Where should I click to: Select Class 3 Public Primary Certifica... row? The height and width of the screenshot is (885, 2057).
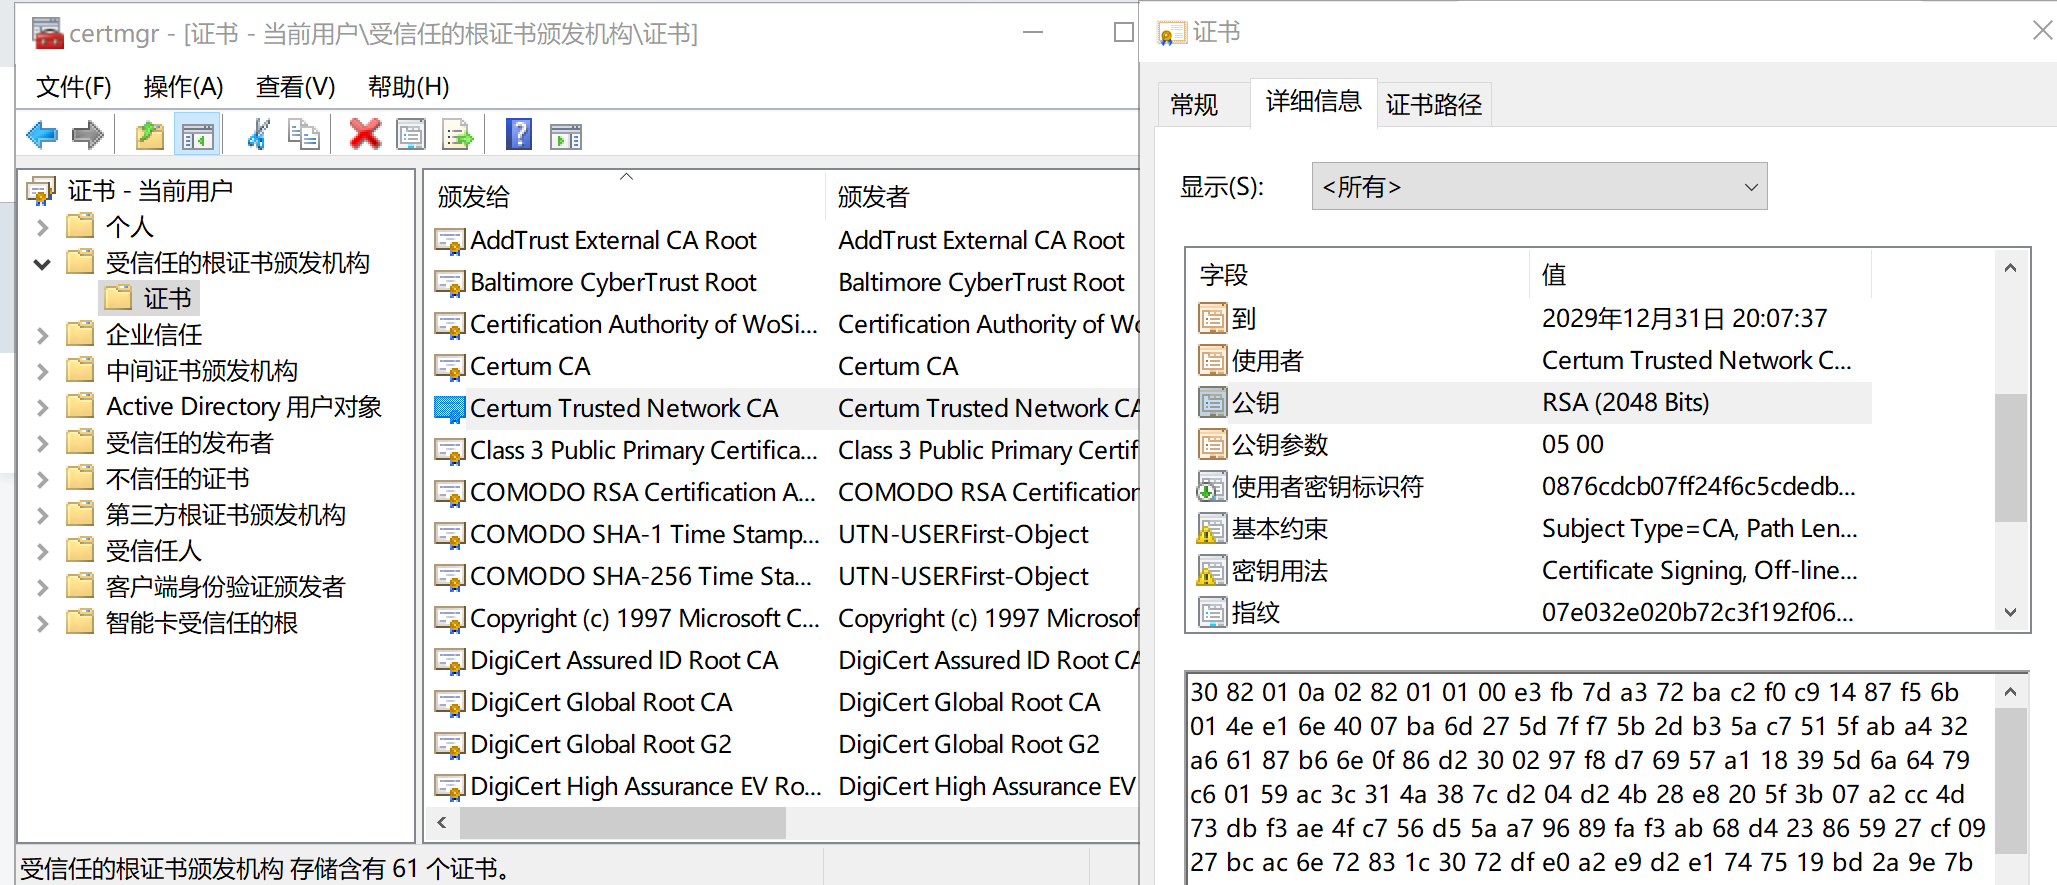pyautogui.click(x=785, y=451)
